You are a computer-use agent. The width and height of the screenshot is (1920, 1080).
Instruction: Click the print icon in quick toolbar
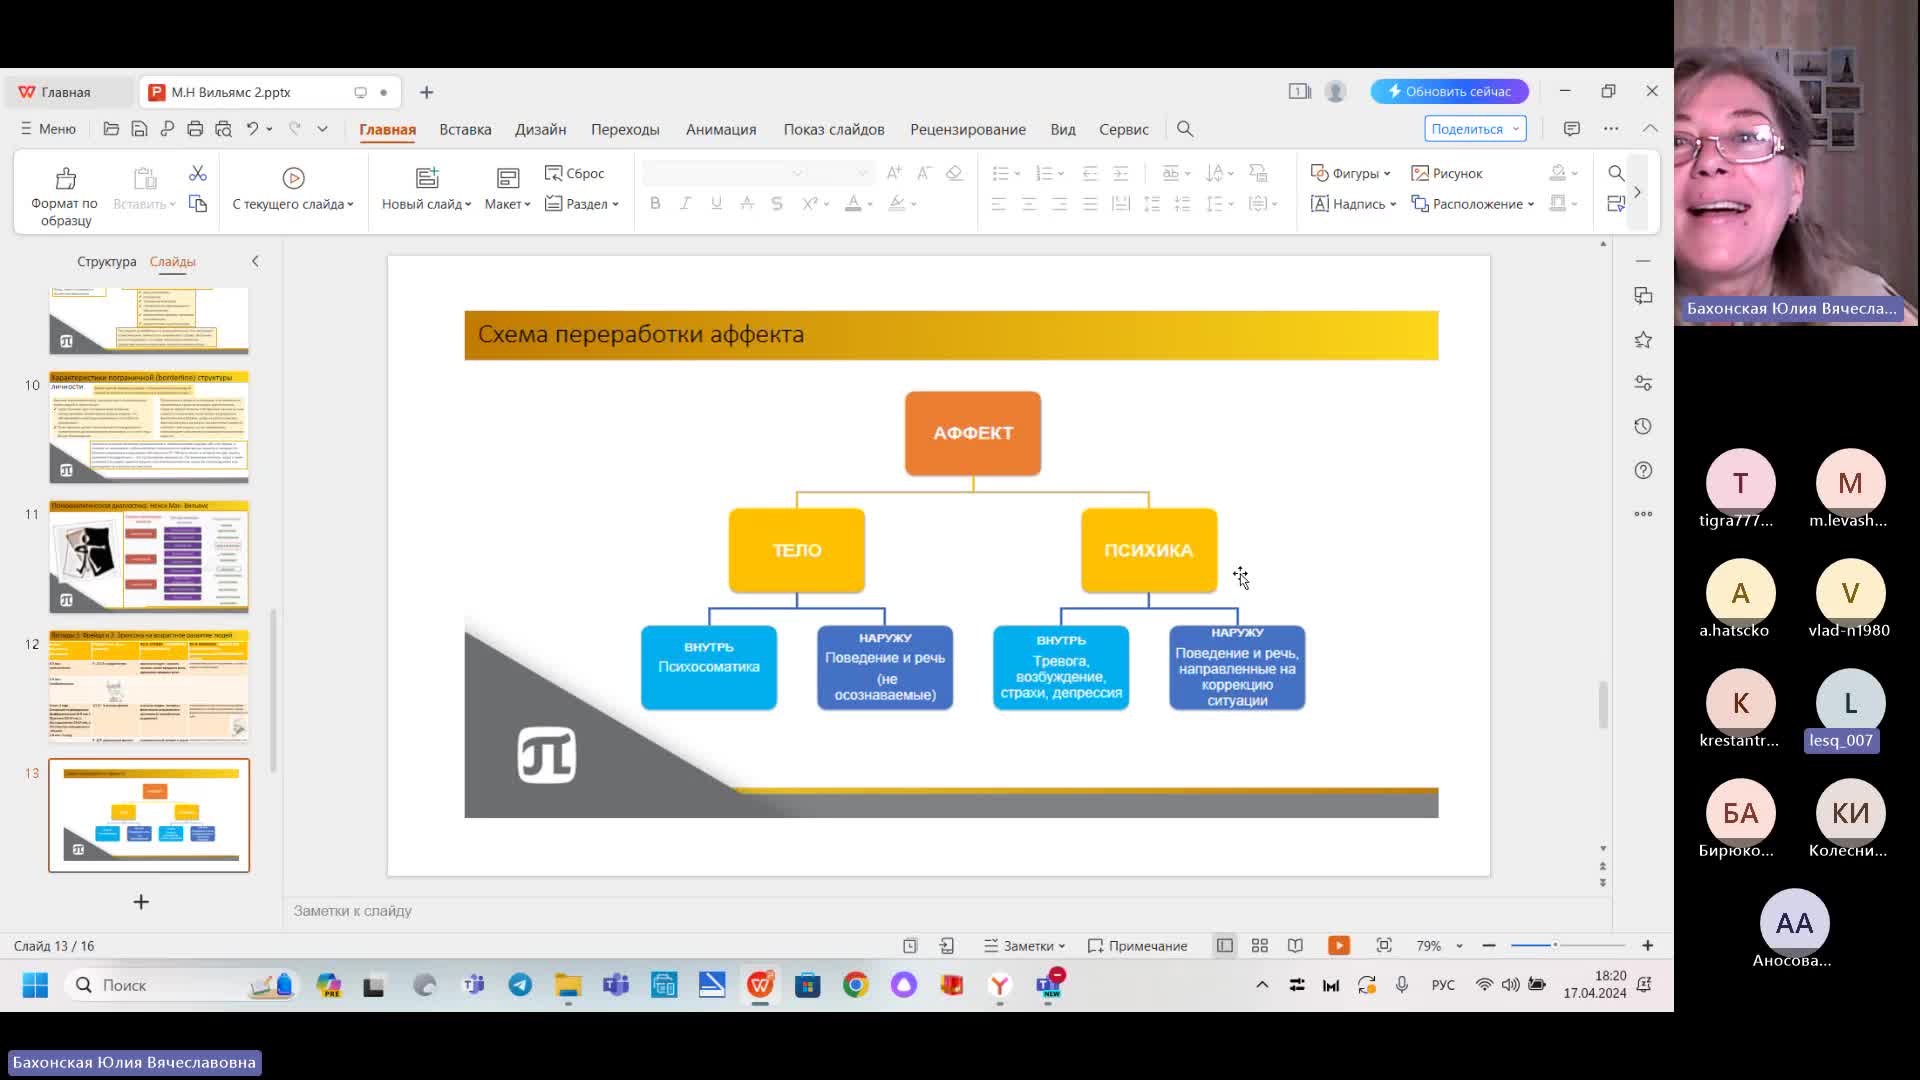point(195,129)
